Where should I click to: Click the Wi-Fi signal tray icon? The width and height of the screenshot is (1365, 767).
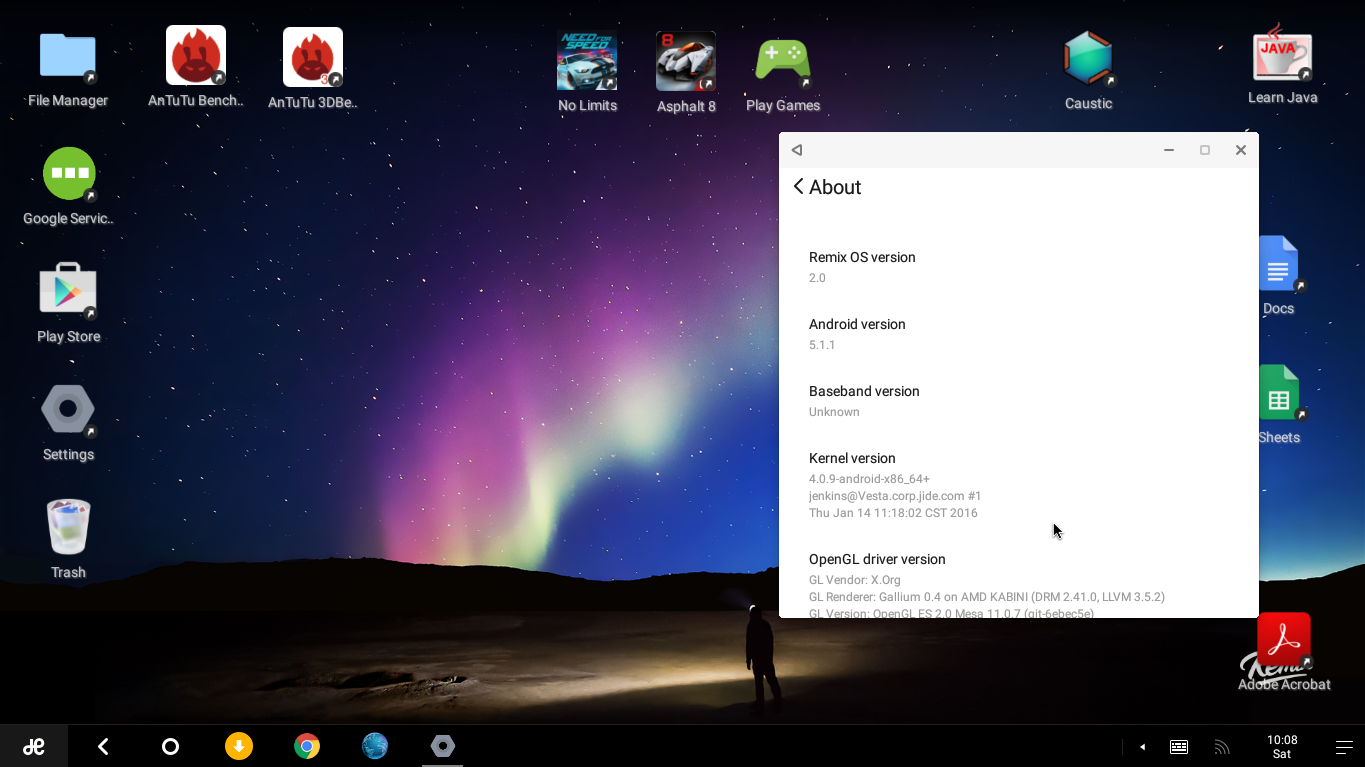pos(1221,747)
